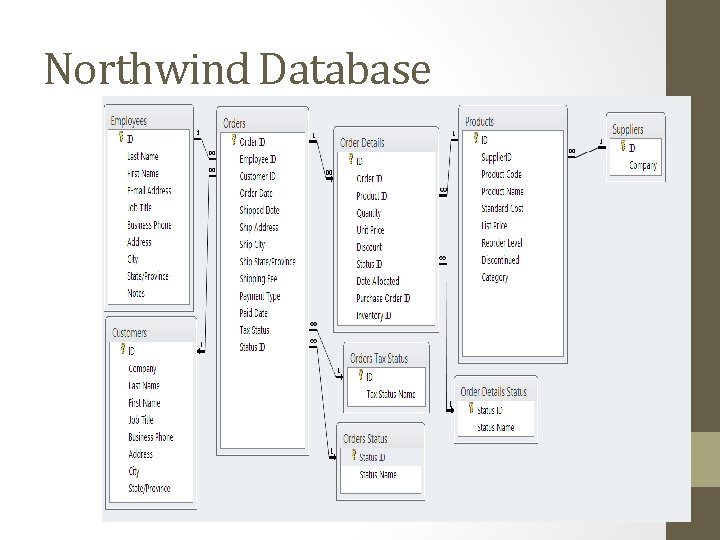Image resolution: width=720 pixels, height=540 pixels.
Task: Select the Customer ID field in Orders
Action: tap(258, 176)
